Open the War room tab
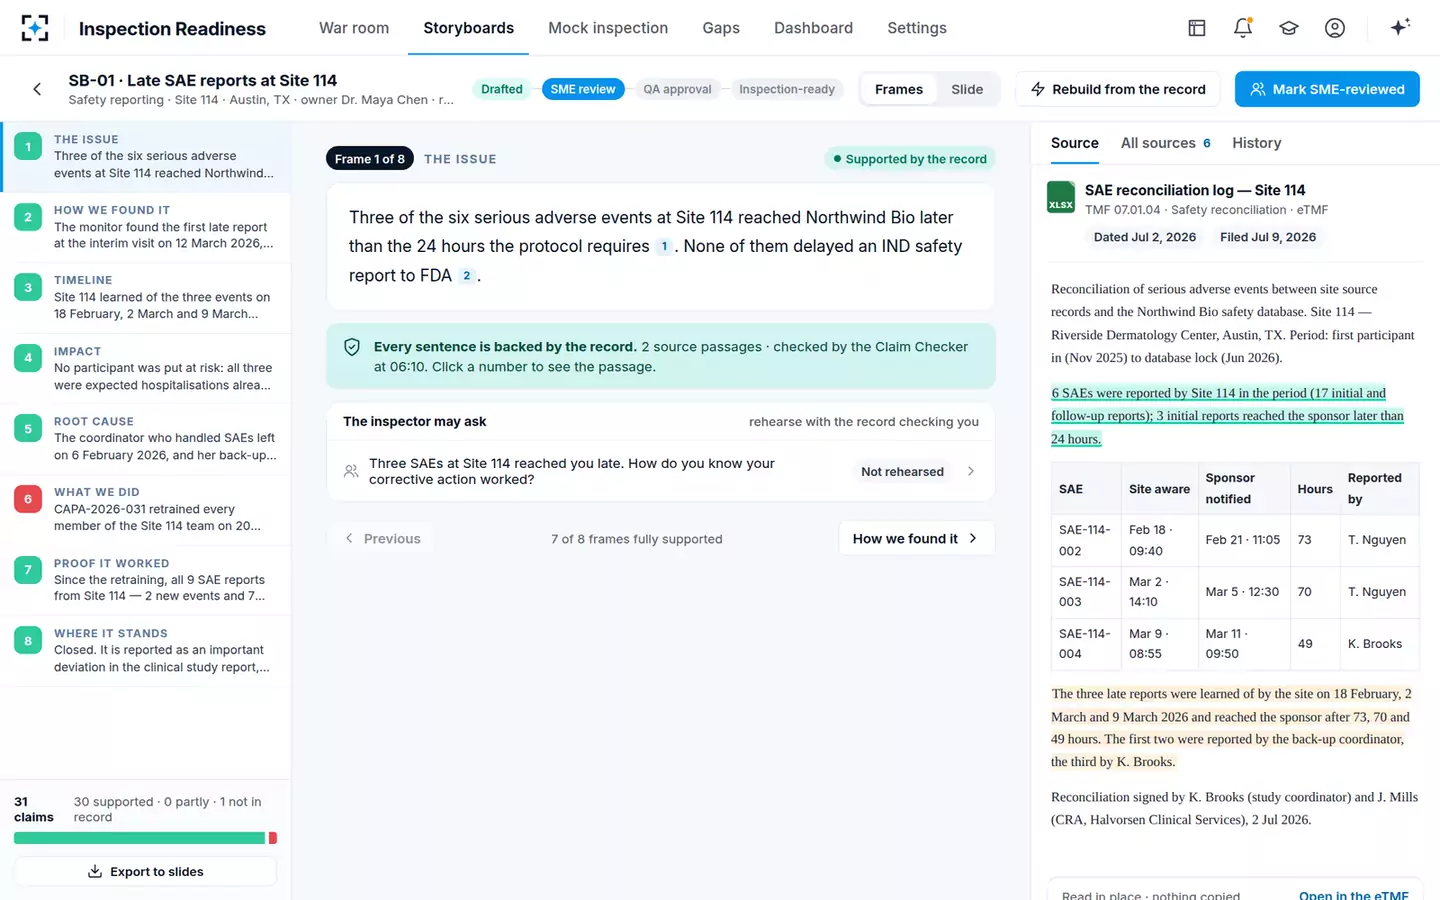This screenshot has height=900, width=1440. [x=354, y=28]
